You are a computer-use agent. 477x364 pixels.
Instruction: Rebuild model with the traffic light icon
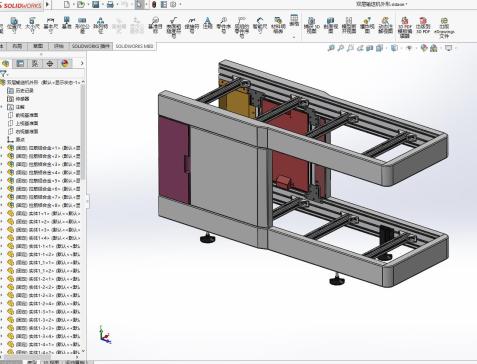(x=154, y=5)
